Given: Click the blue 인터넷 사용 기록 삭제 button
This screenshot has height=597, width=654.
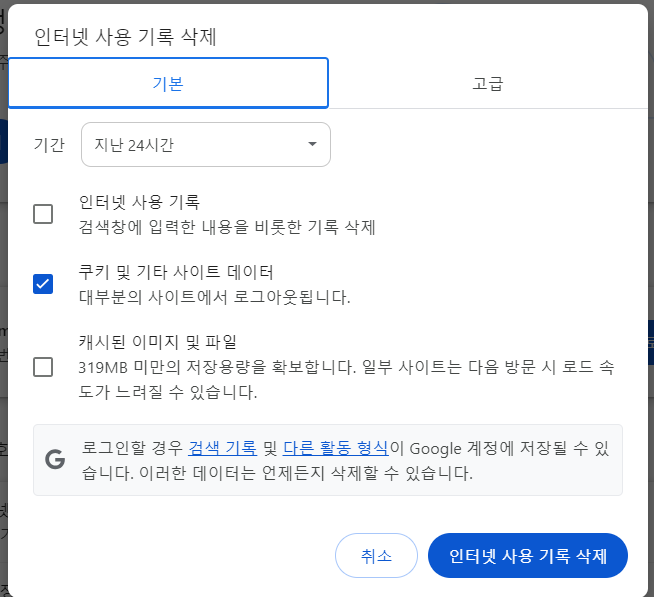Looking at the screenshot, I should 528,555.
